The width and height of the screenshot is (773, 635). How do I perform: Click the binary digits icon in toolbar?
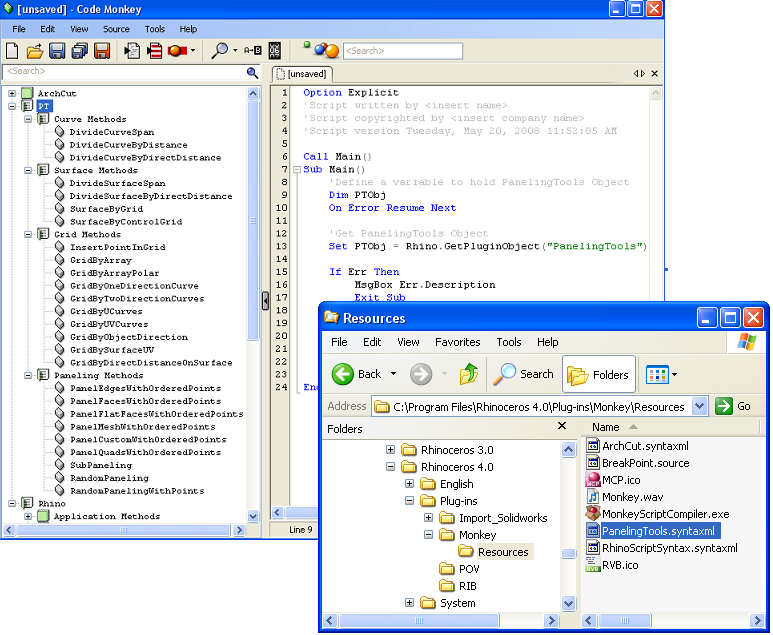pos(275,50)
